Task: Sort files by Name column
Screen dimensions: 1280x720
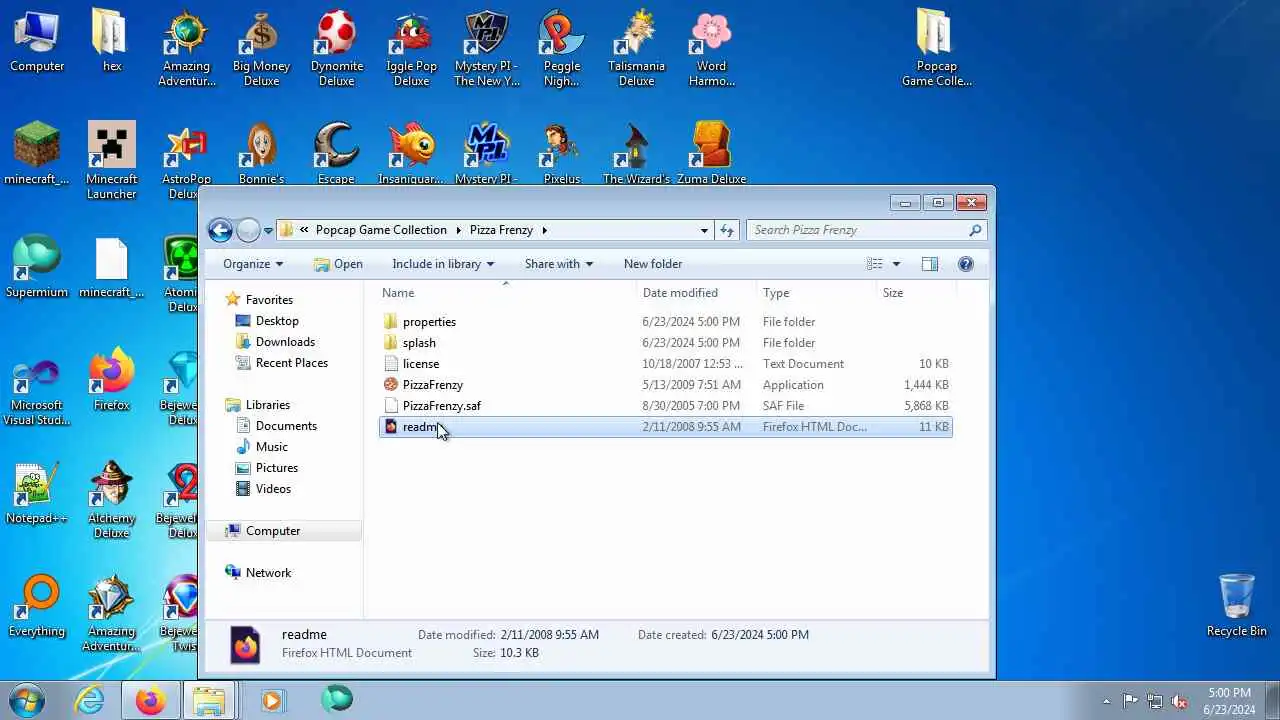Action: pos(508,293)
